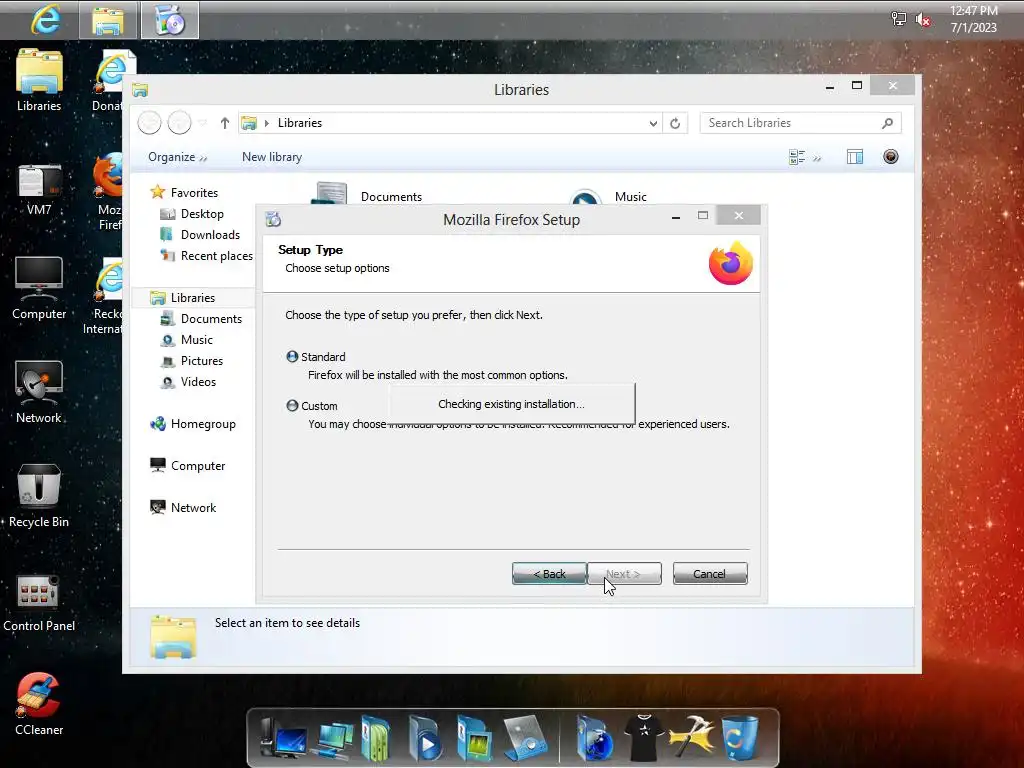Click the Up arrow in Libraries navigation

pos(225,123)
